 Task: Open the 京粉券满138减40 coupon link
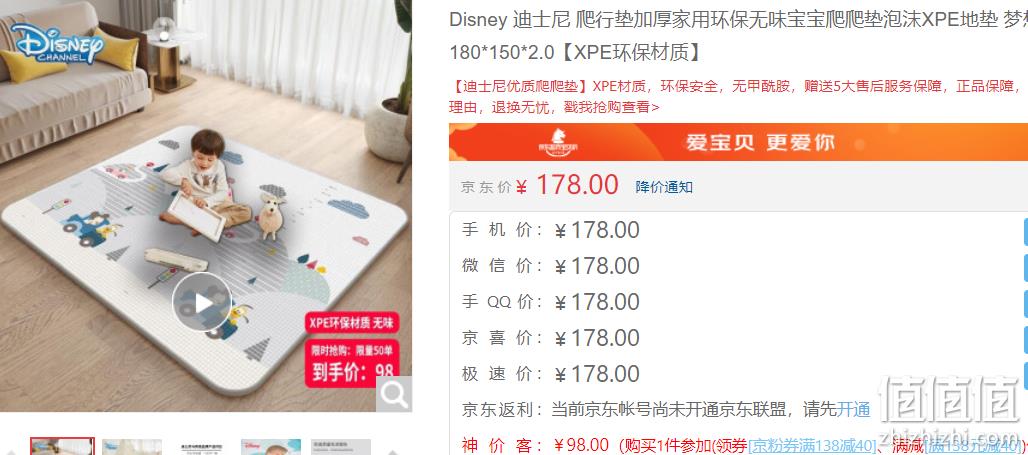pyautogui.click(x=811, y=446)
